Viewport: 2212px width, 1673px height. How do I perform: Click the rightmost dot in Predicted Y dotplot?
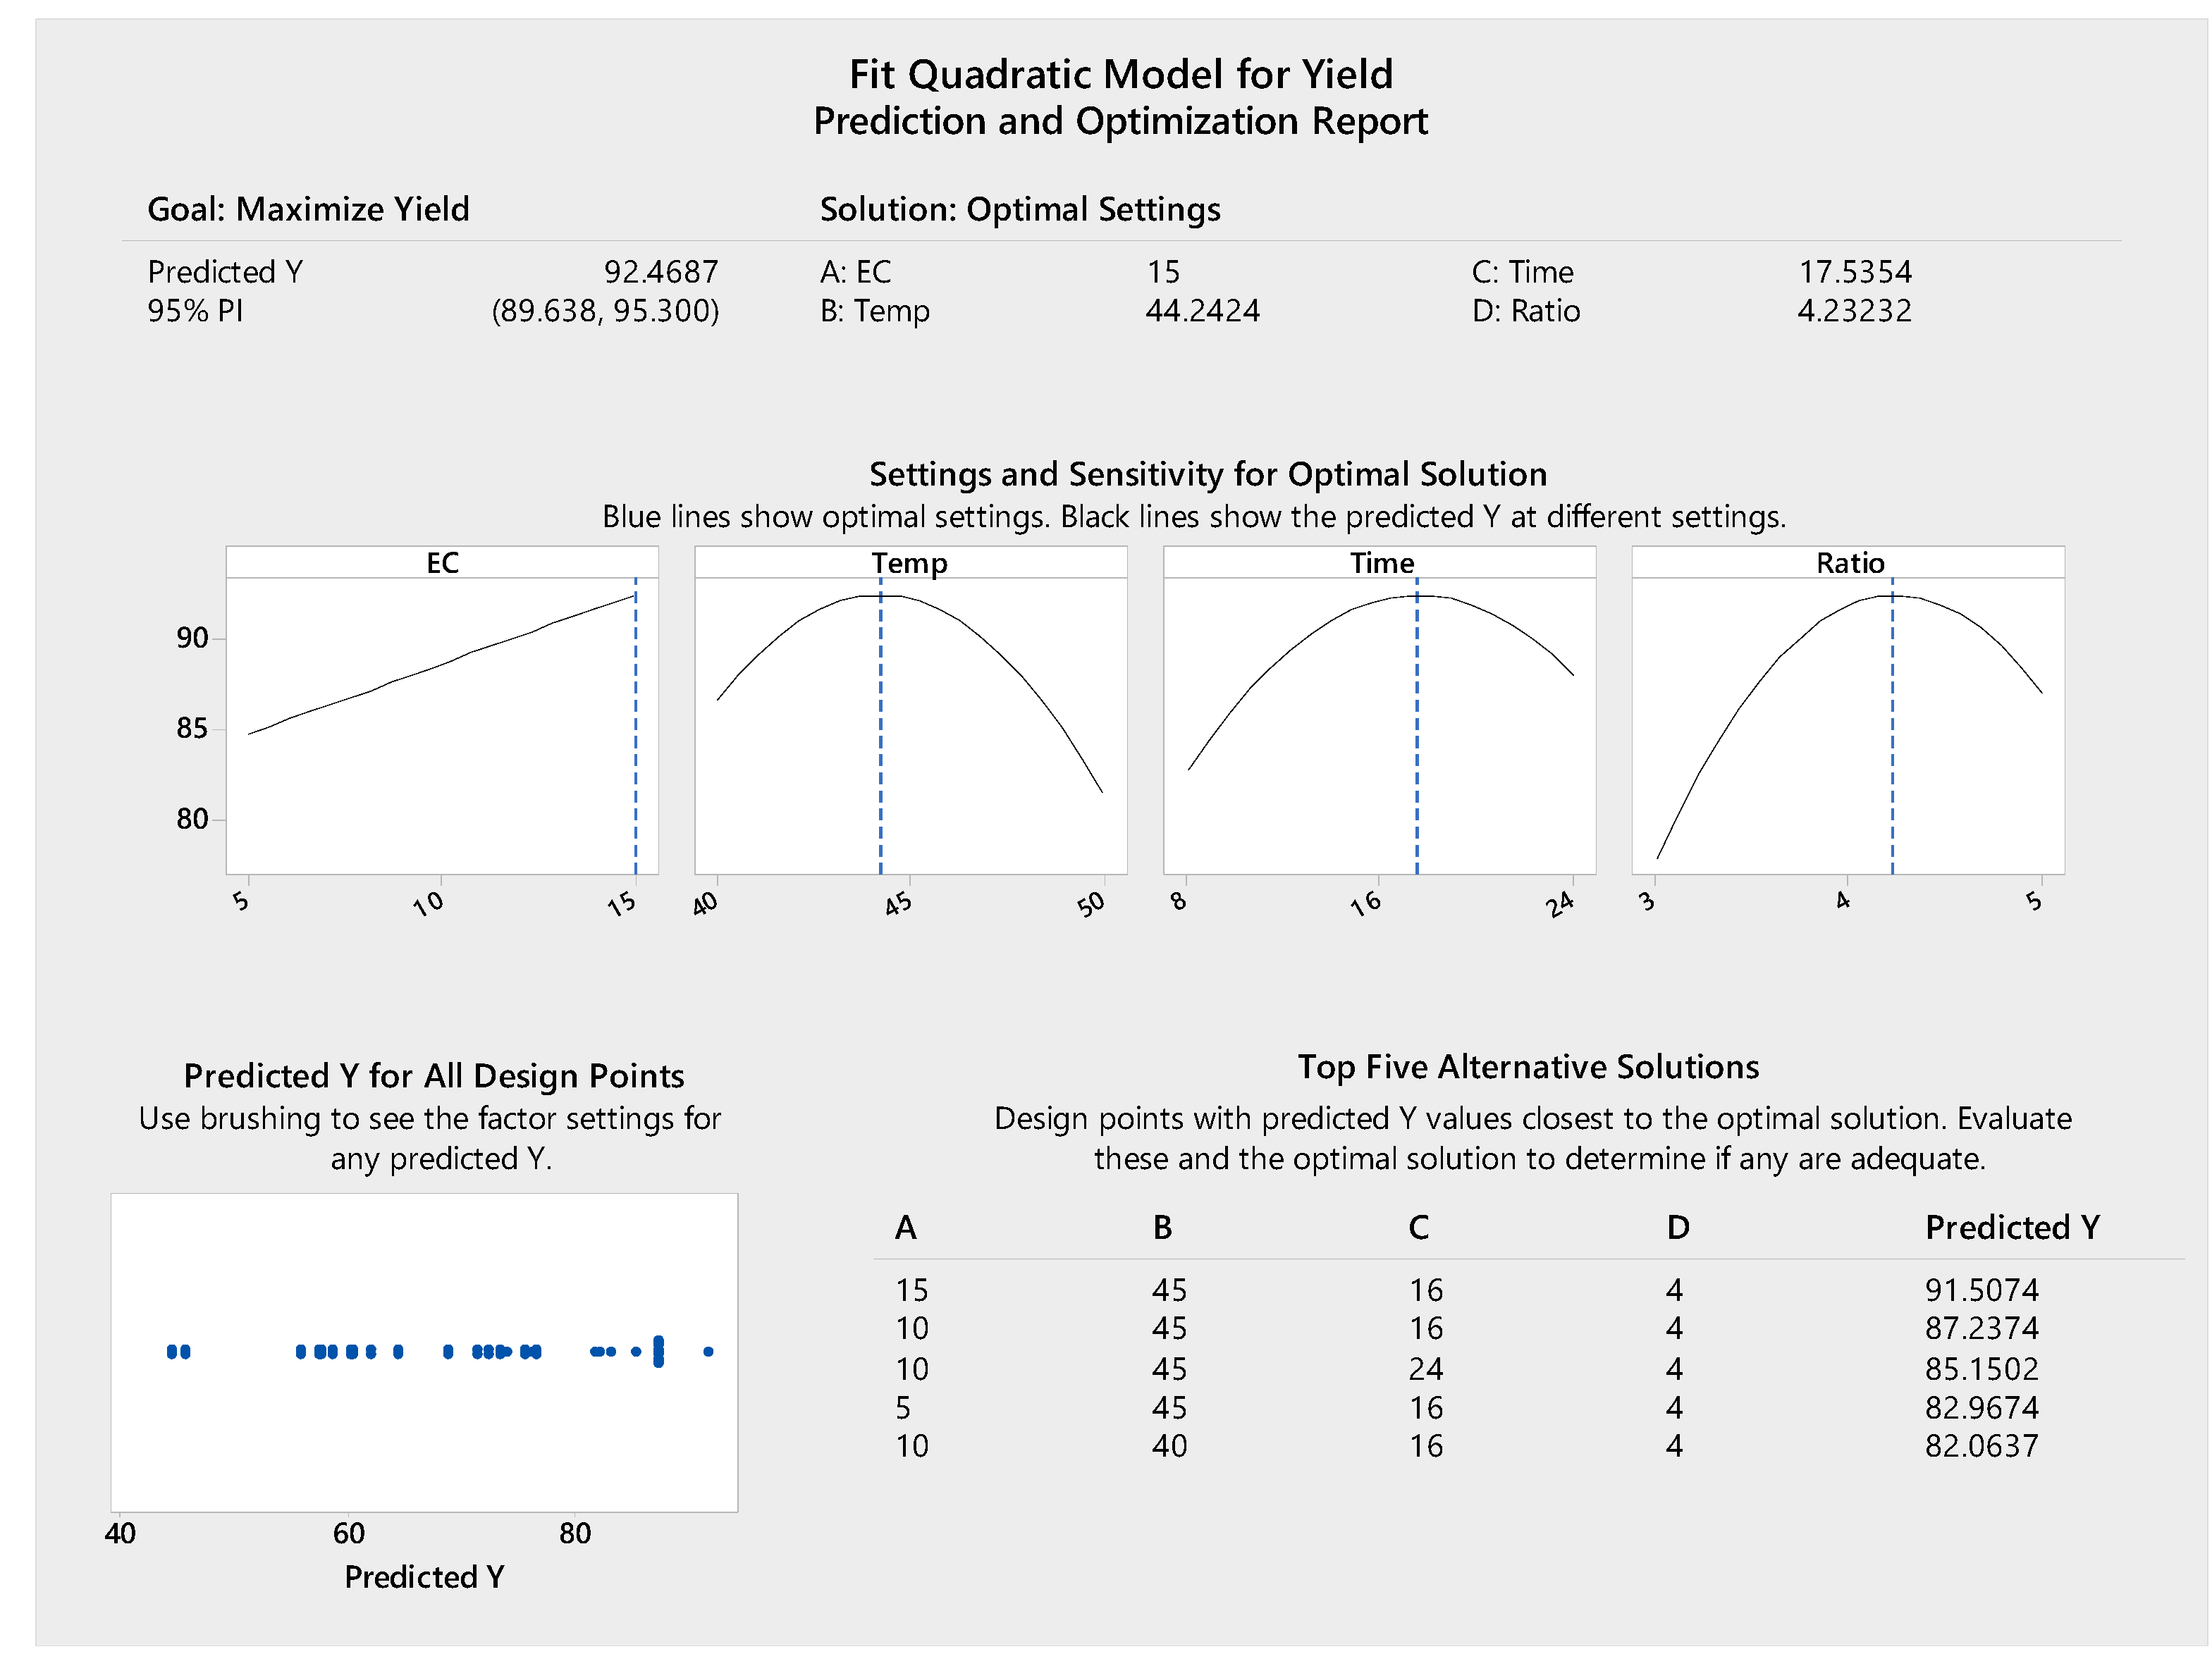click(708, 1352)
